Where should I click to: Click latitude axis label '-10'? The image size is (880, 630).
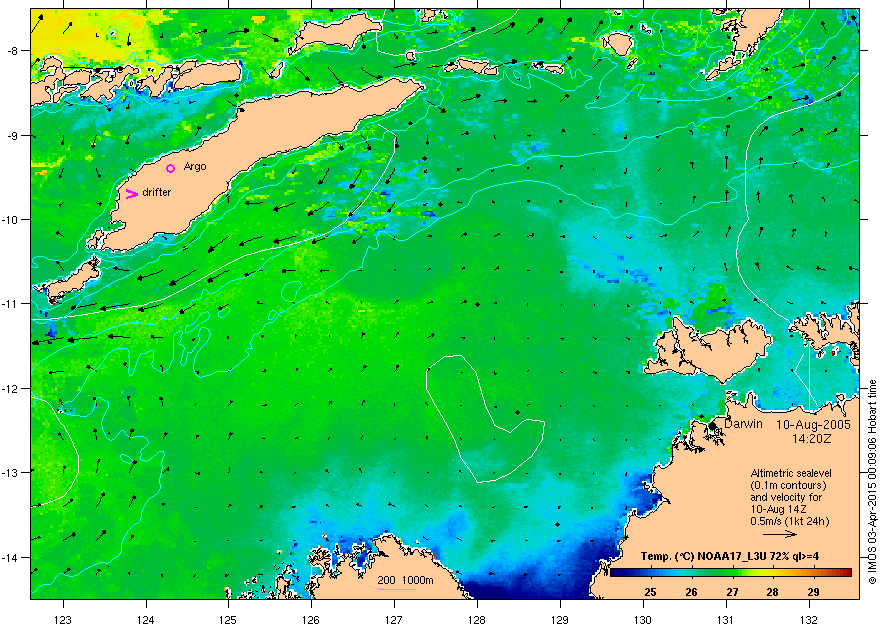pyautogui.click(x=10, y=219)
